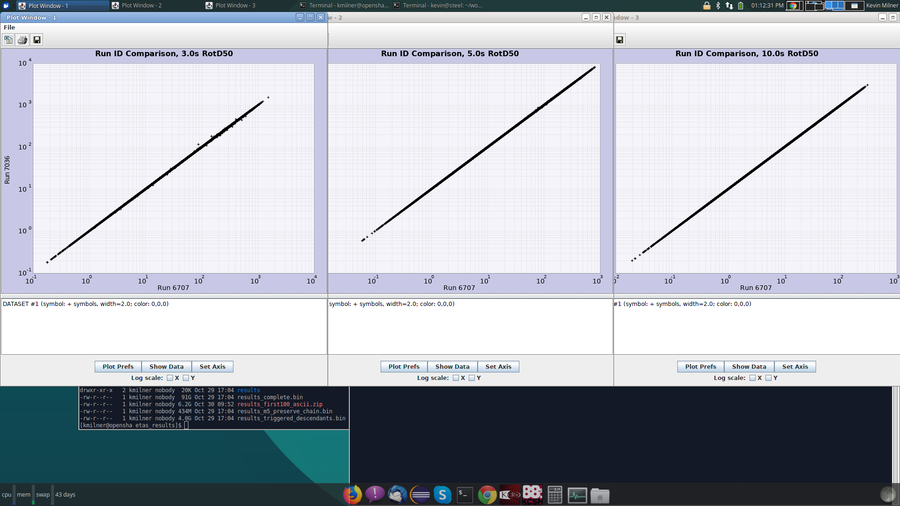
Task: Switch to Plot Window - 2 in taskbar
Action: coord(140,6)
